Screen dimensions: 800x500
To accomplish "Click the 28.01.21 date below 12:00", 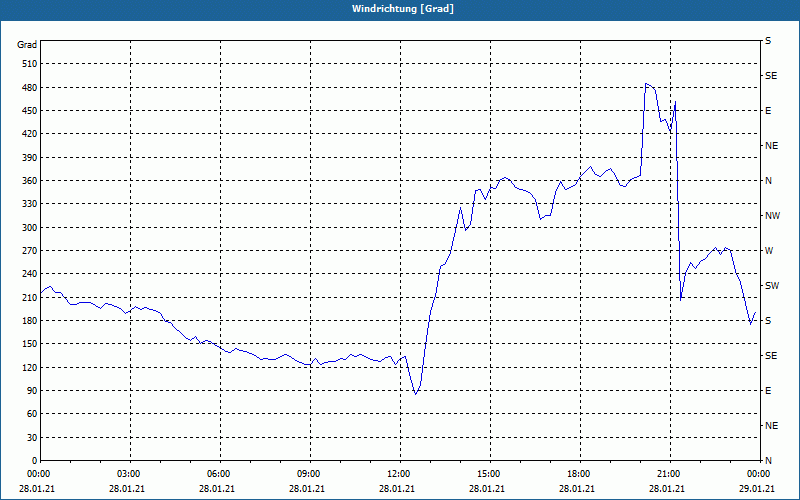I will pyautogui.click(x=397, y=488).
